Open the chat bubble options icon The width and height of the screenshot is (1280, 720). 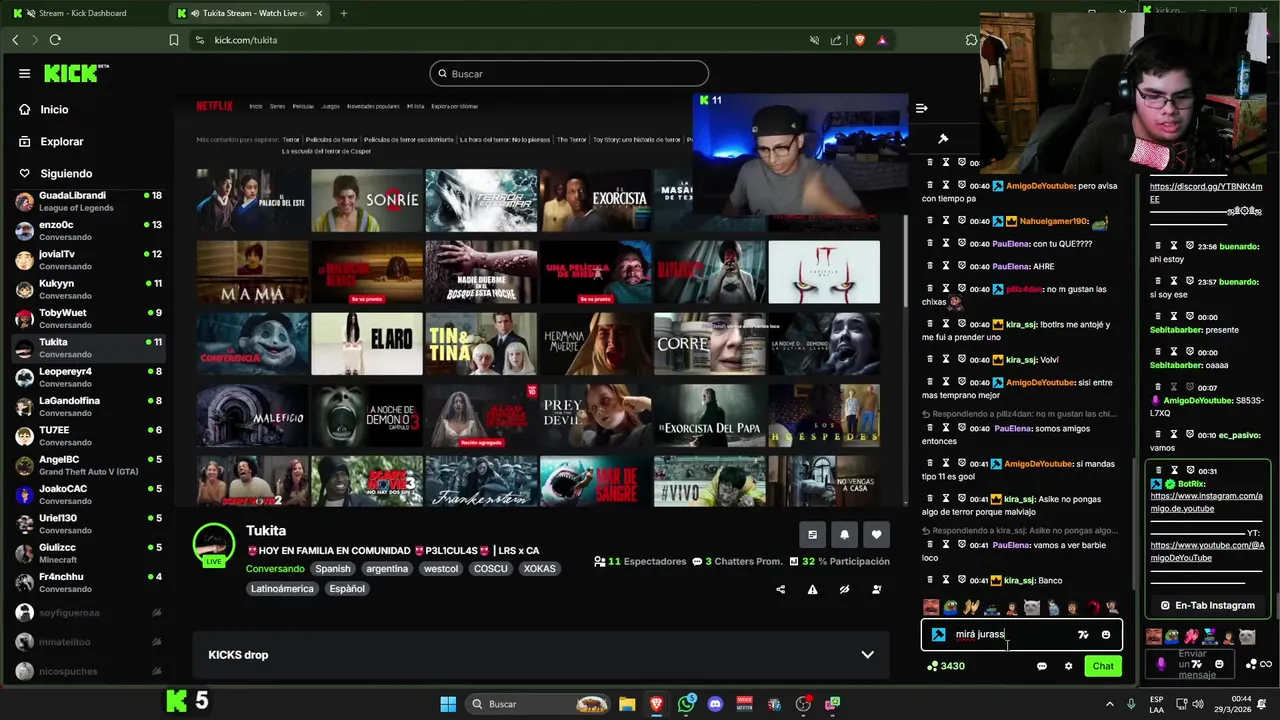1042,666
